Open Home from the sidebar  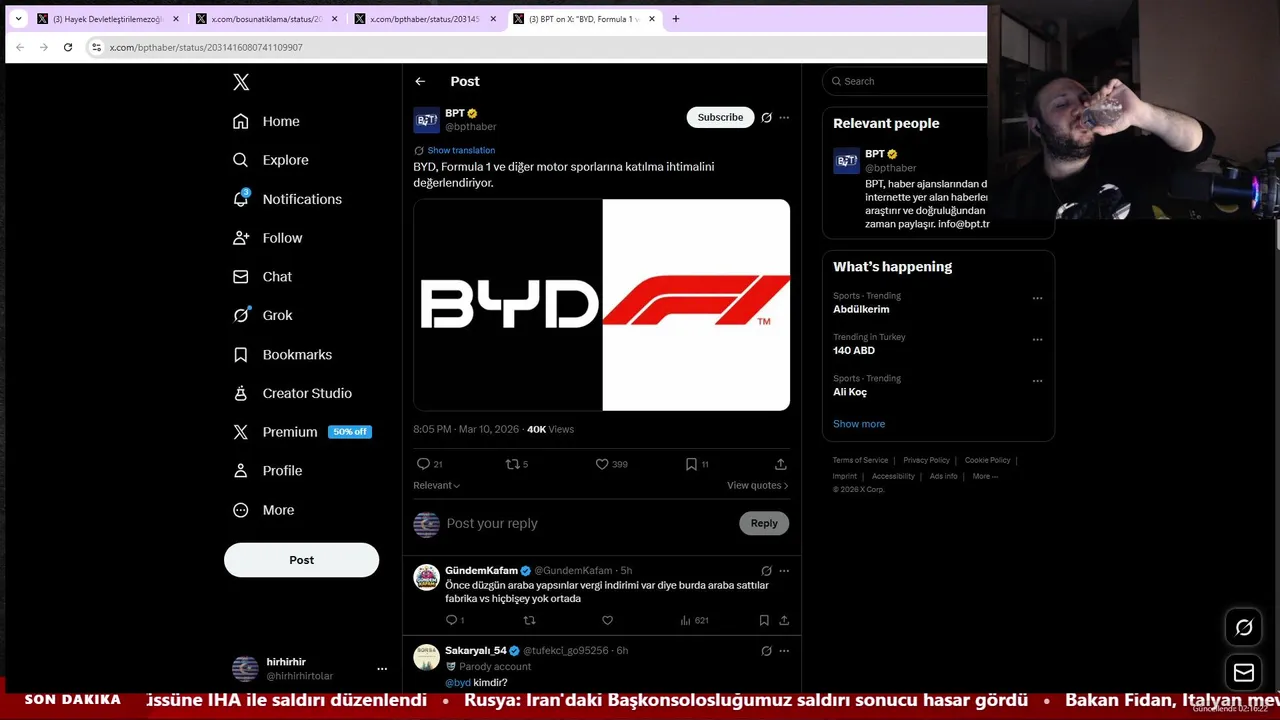coord(266,121)
